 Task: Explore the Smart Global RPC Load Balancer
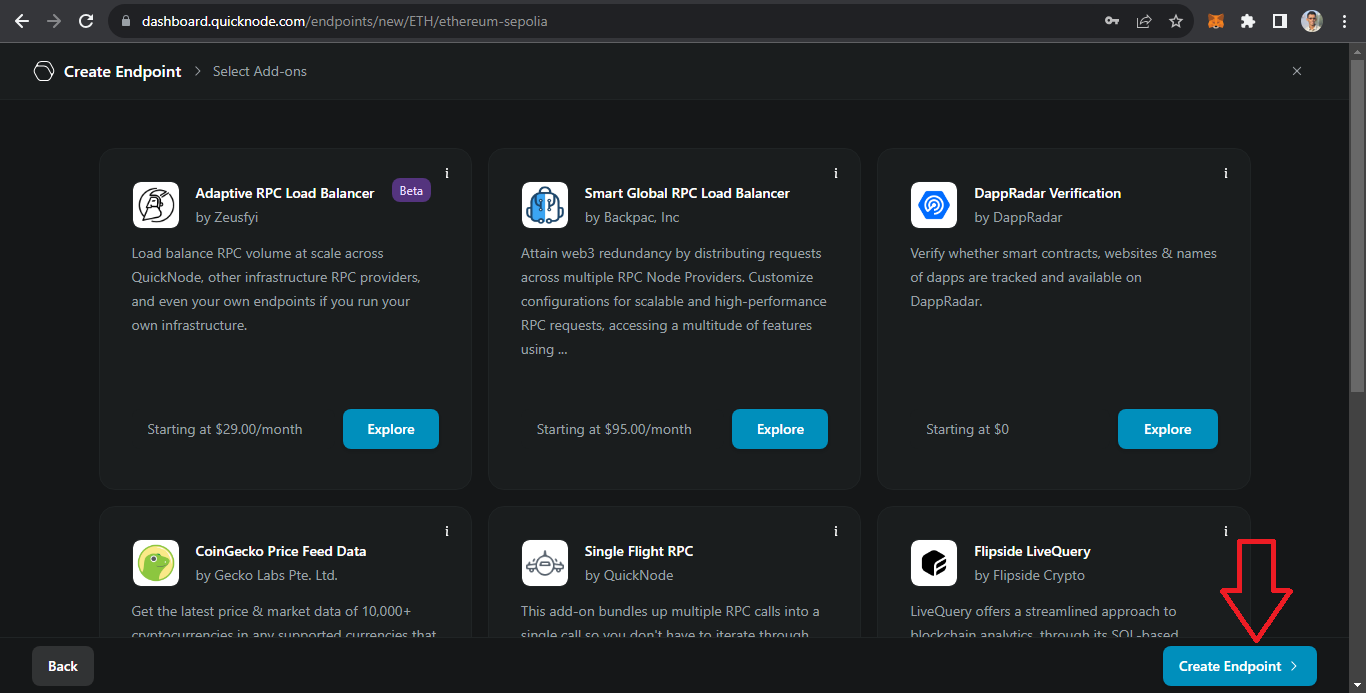pyautogui.click(x=780, y=429)
